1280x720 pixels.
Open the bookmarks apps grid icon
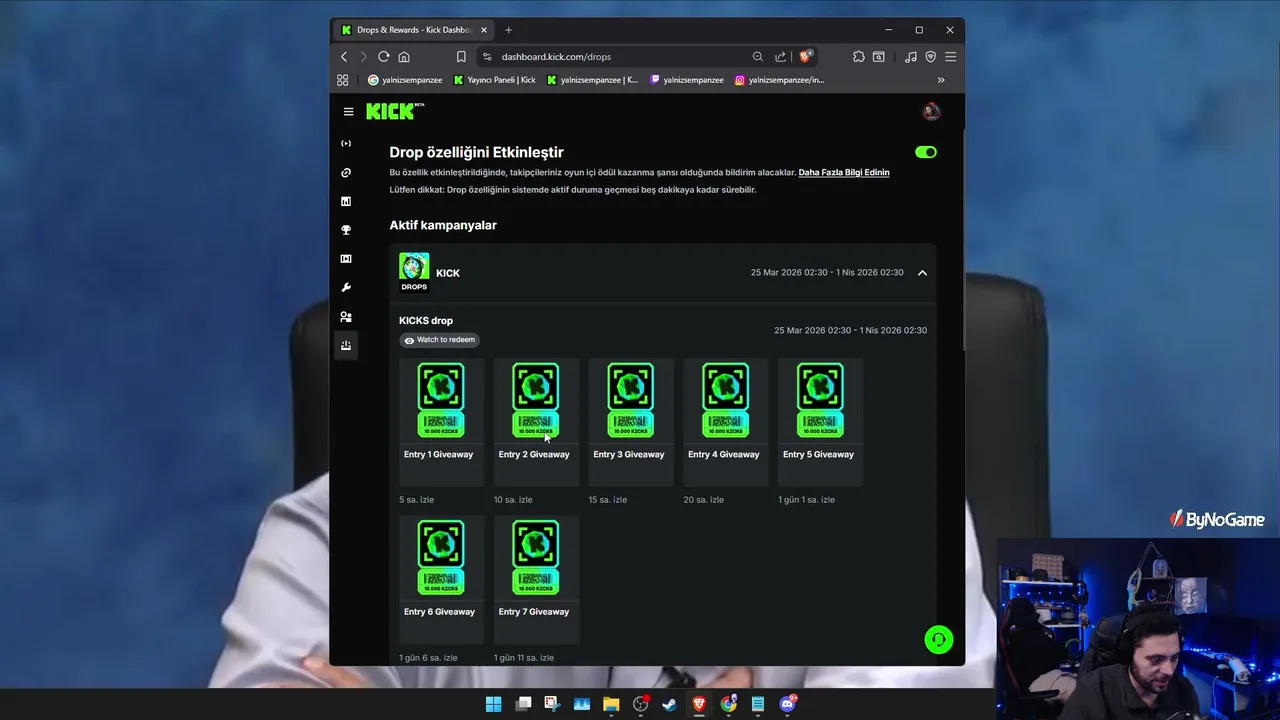343,80
